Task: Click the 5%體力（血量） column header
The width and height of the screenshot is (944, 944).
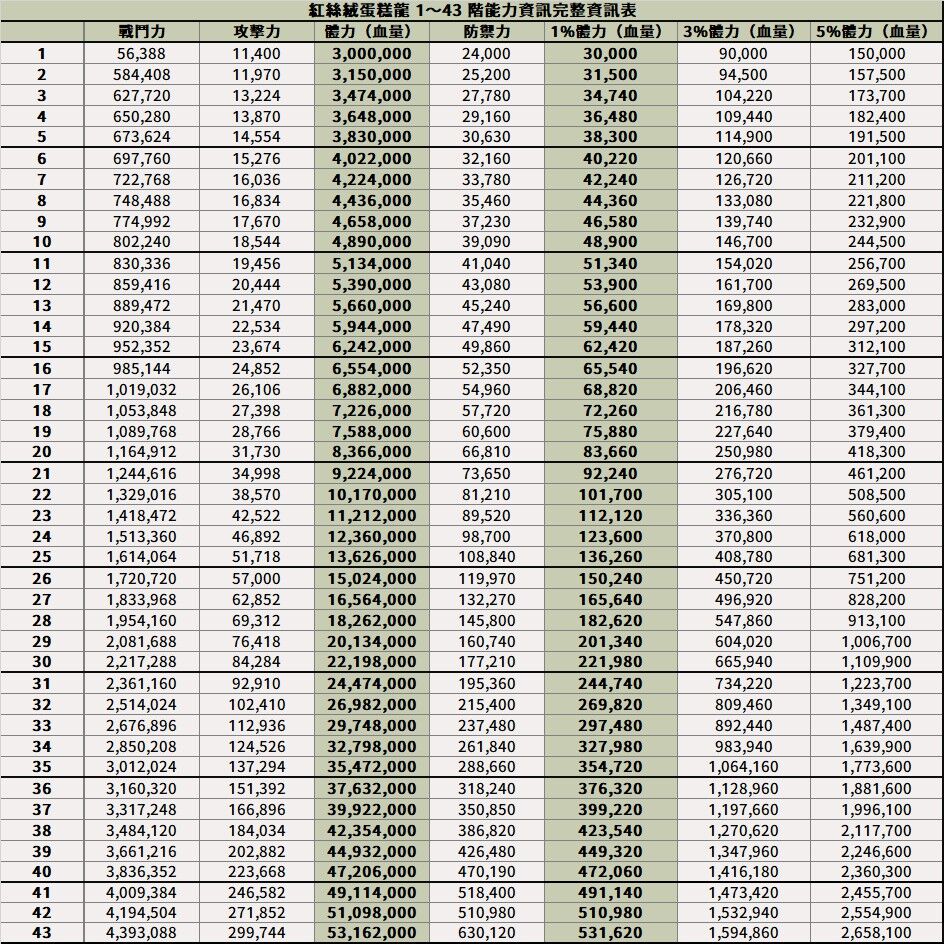Action: (877, 32)
